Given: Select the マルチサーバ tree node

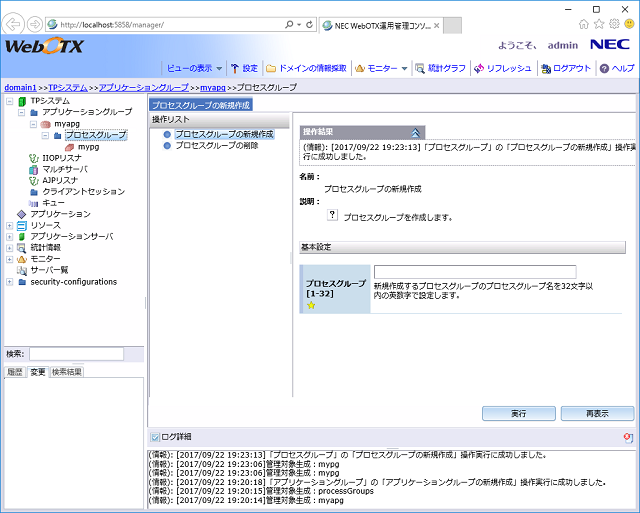Looking at the screenshot, I should point(58,169).
